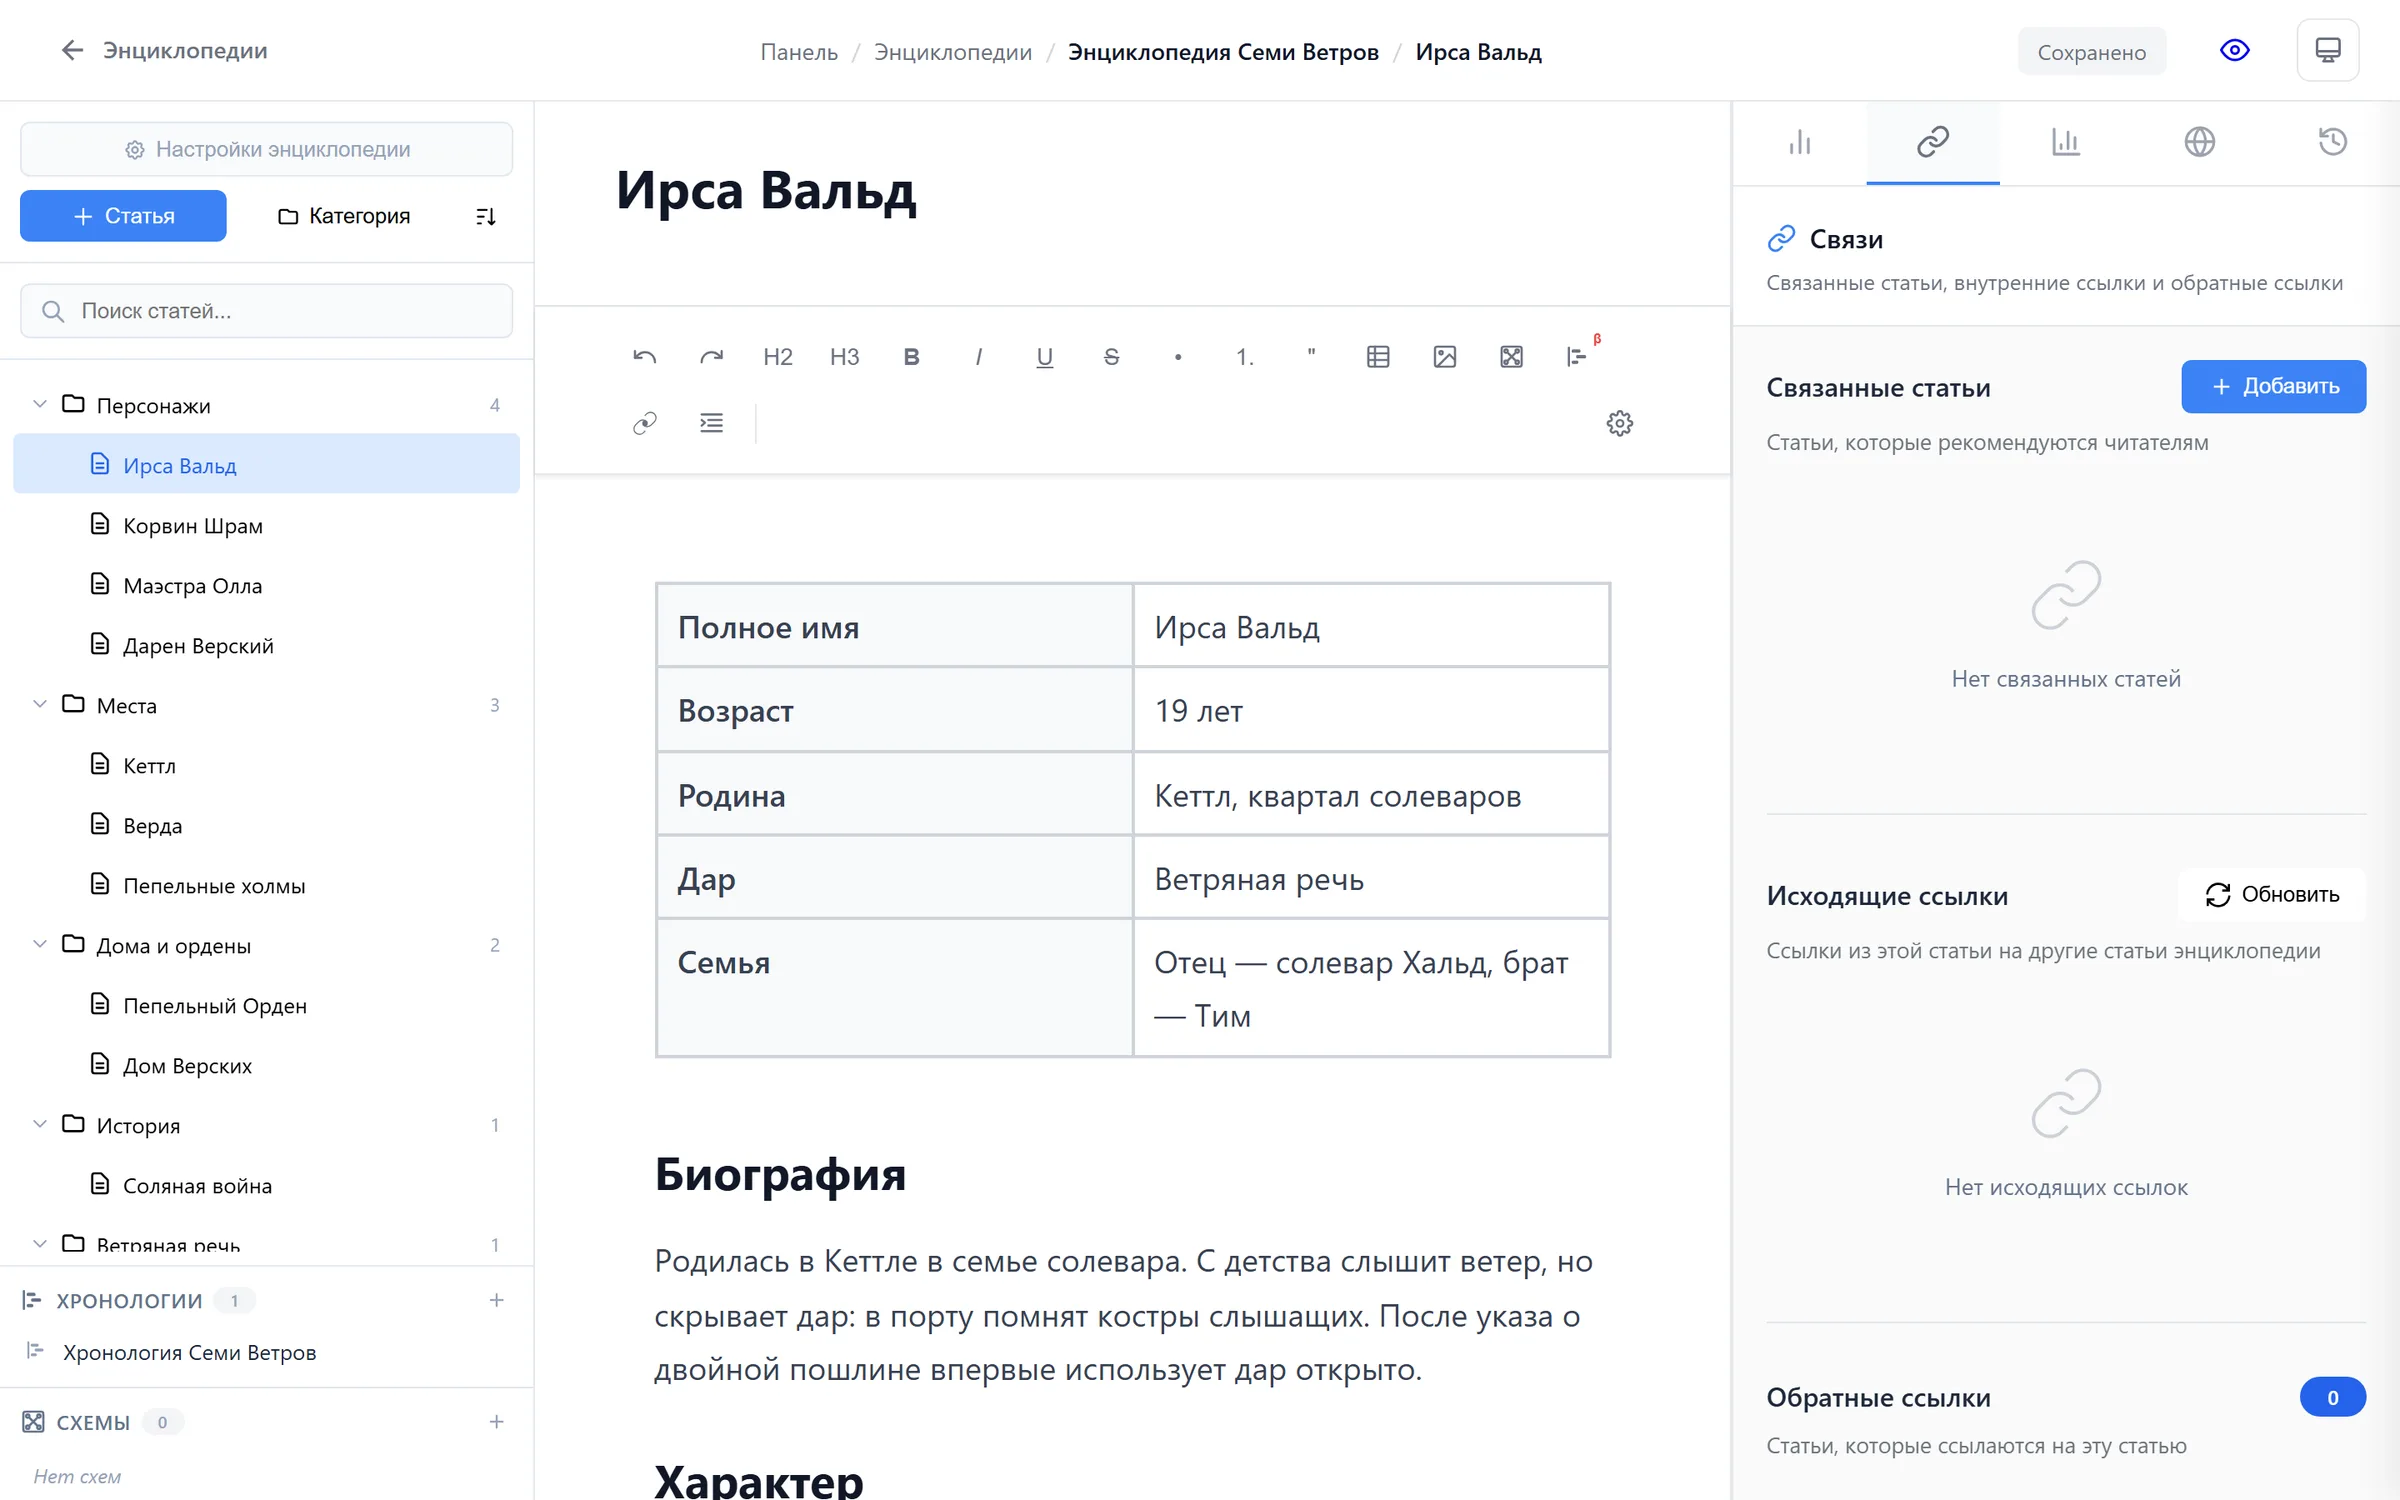Click the indent list toolbar icon
2400x1500 pixels.
click(x=711, y=423)
